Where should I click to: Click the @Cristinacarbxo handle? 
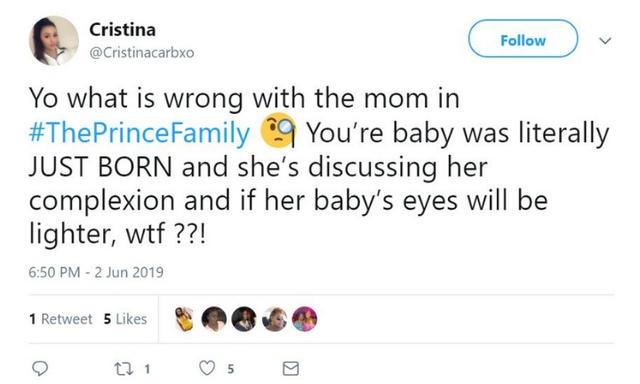click(142, 53)
